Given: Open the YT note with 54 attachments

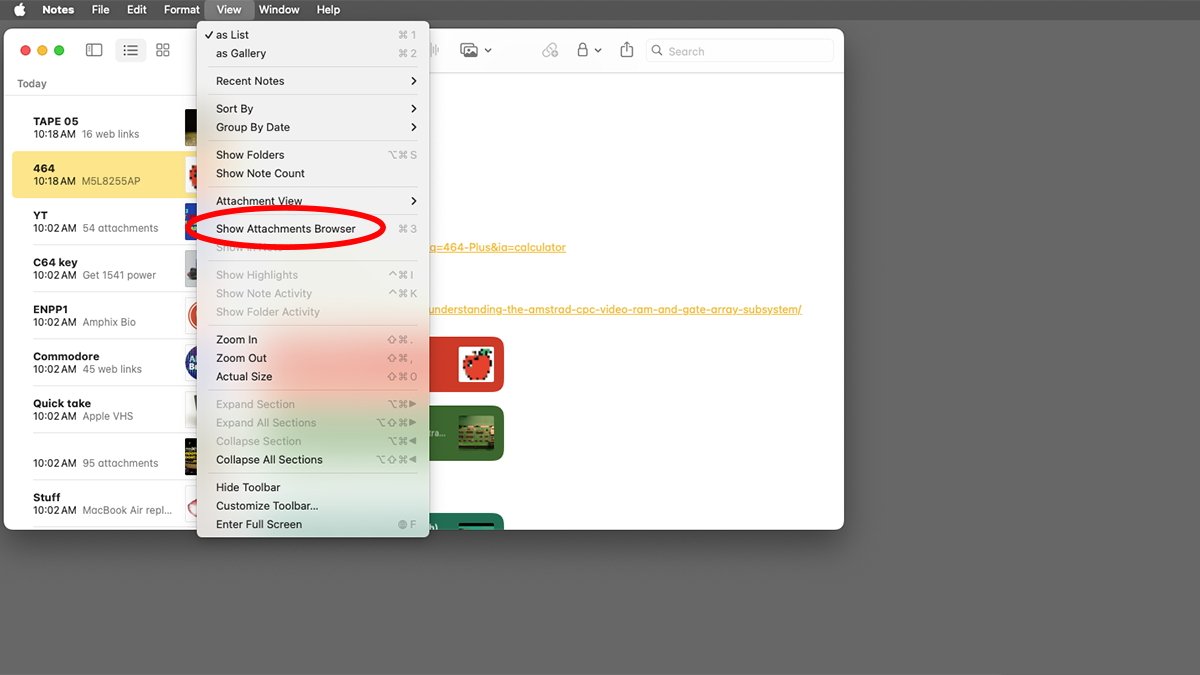Looking at the screenshot, I should (104, 221).
